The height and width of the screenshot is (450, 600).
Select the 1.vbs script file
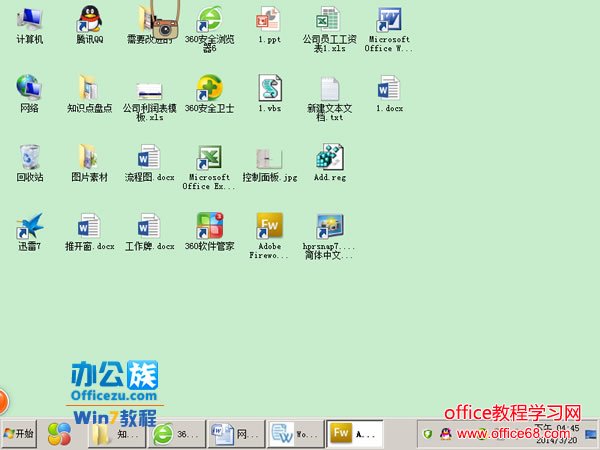click(x=269, y=94)
